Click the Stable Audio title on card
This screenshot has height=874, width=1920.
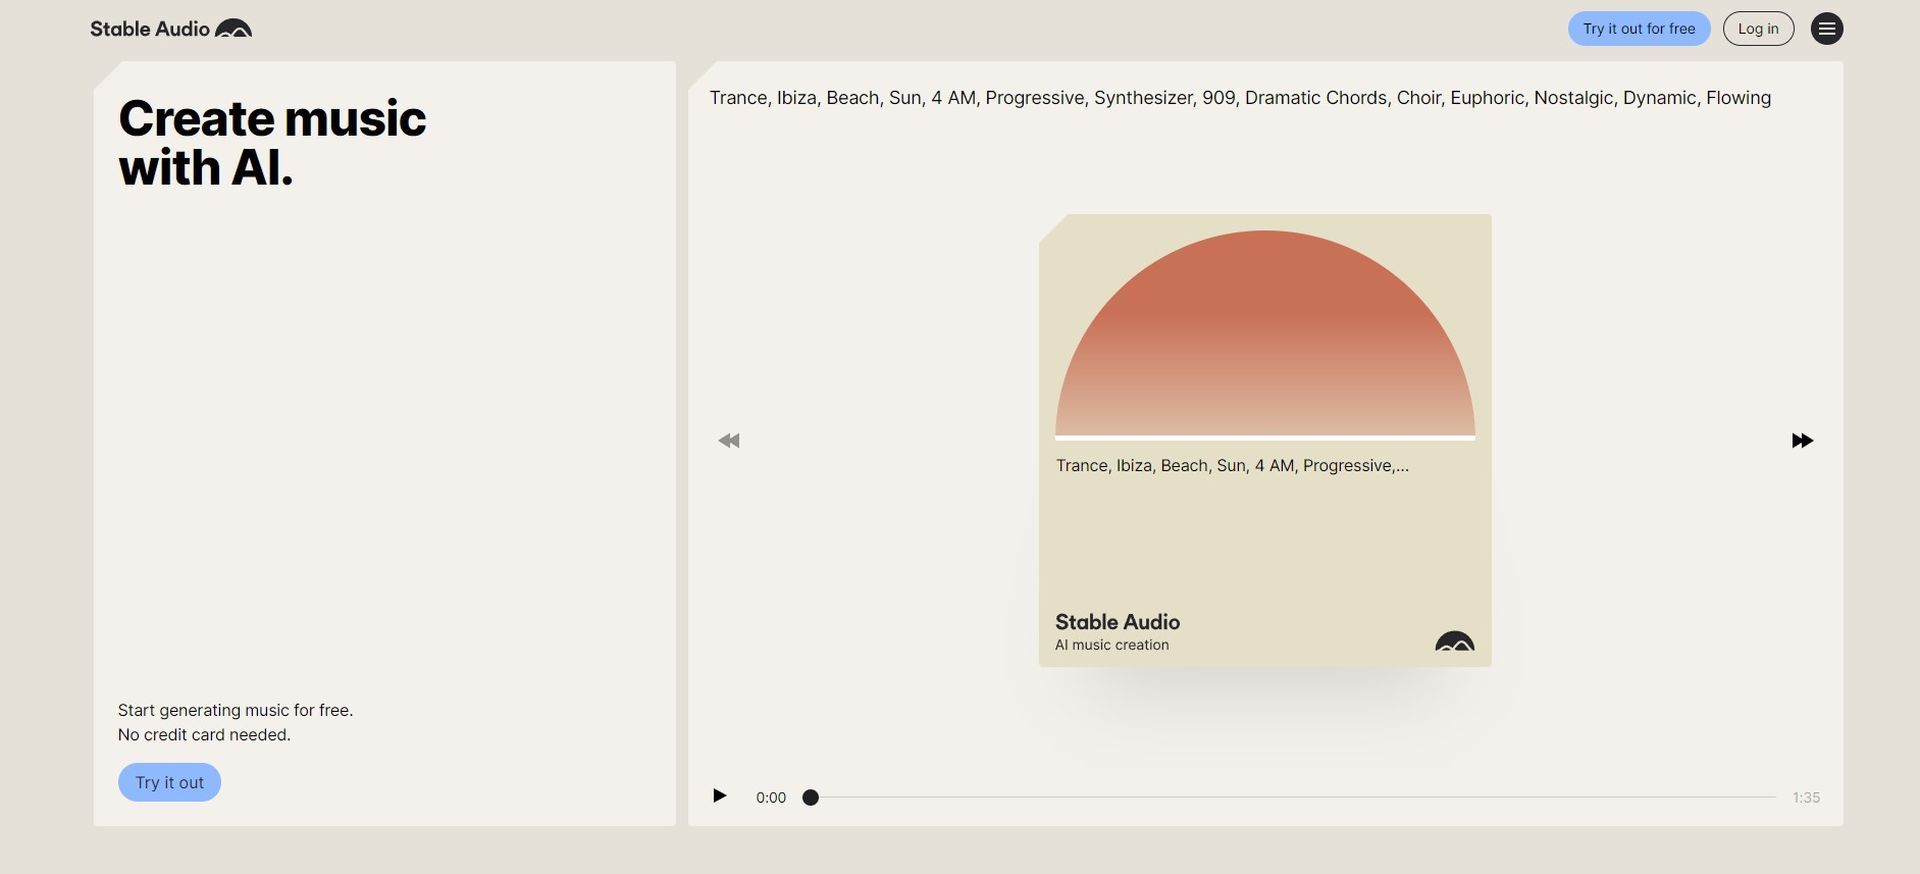click(x=1117, y=622)
